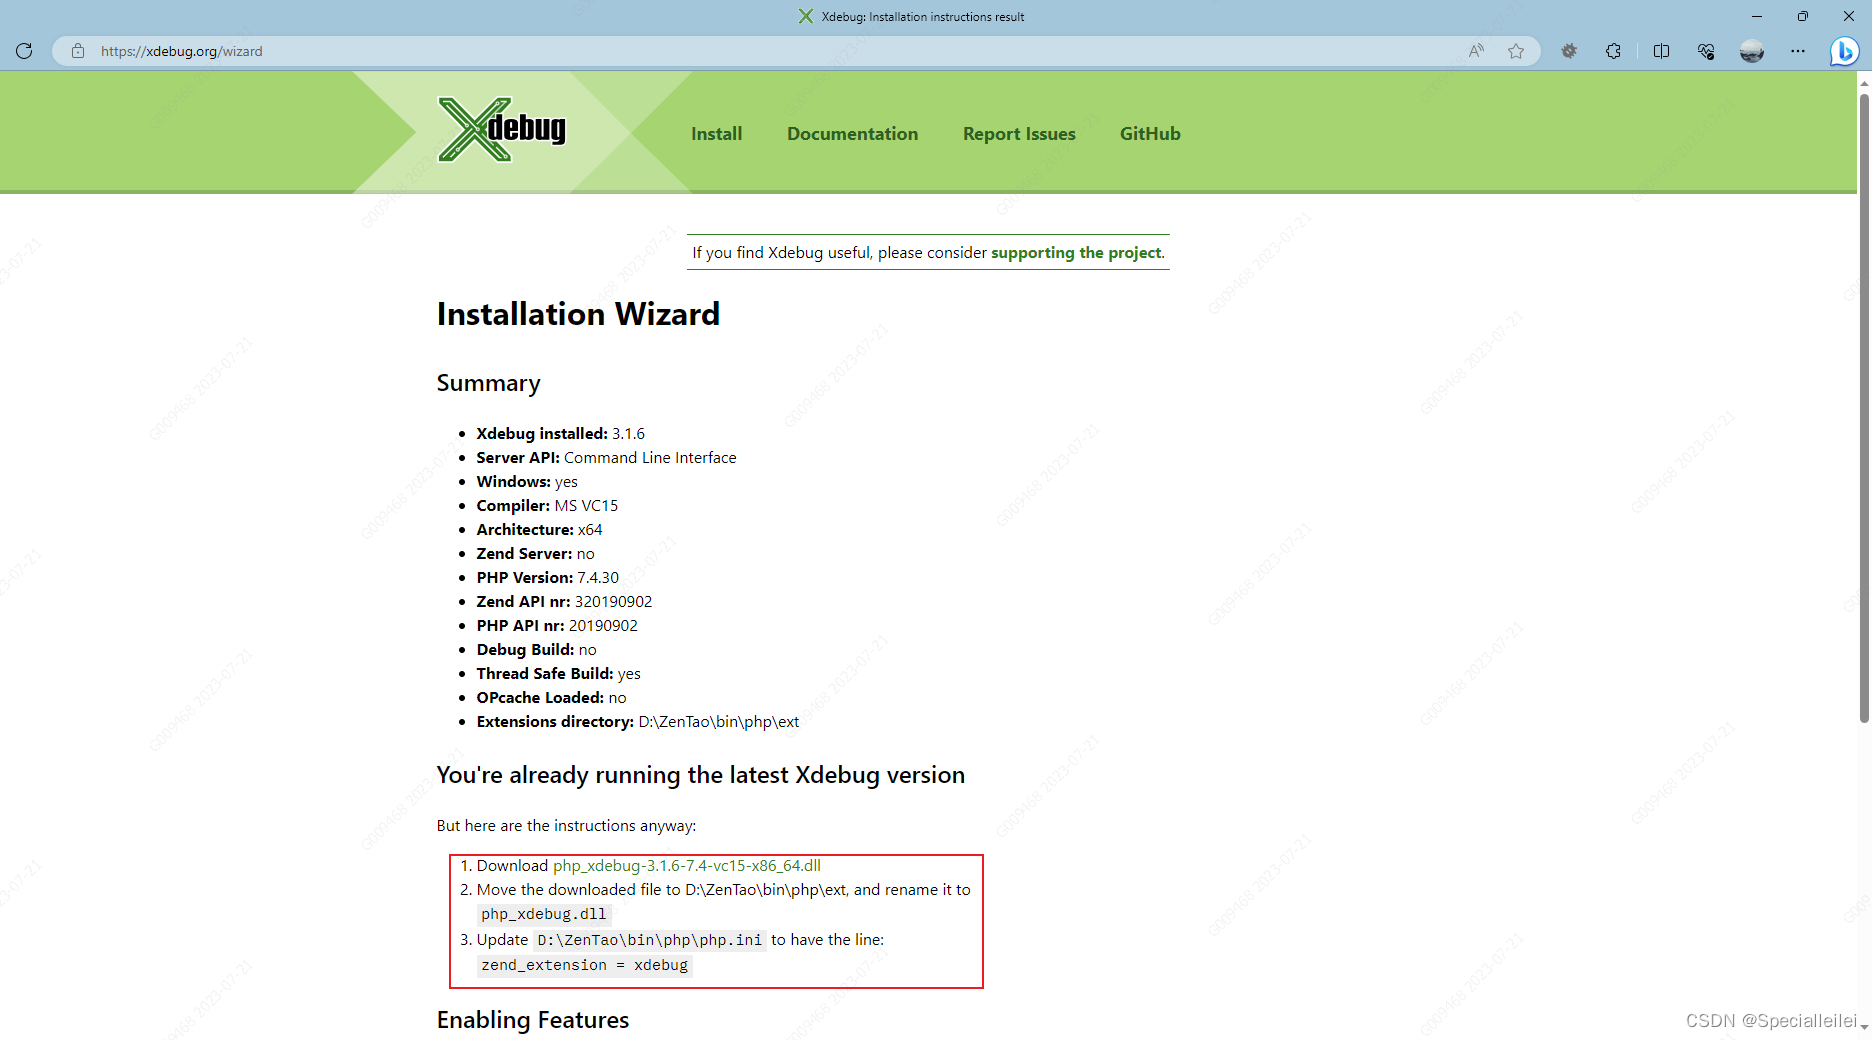Start read aloud for the page

point(1475,51)
